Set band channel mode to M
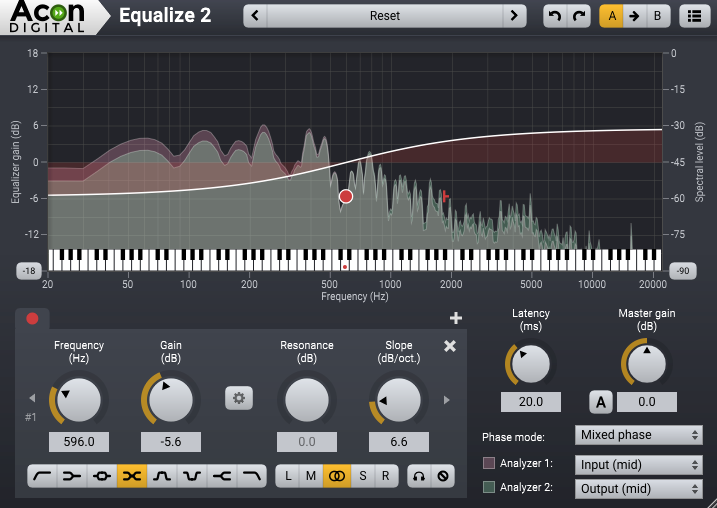The image size is (717, 508). pos(311,476)
